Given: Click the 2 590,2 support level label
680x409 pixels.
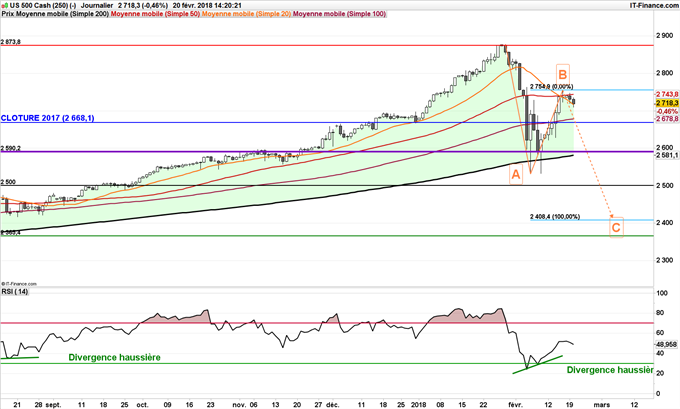Looking at the screenshot, I should 10,148.
